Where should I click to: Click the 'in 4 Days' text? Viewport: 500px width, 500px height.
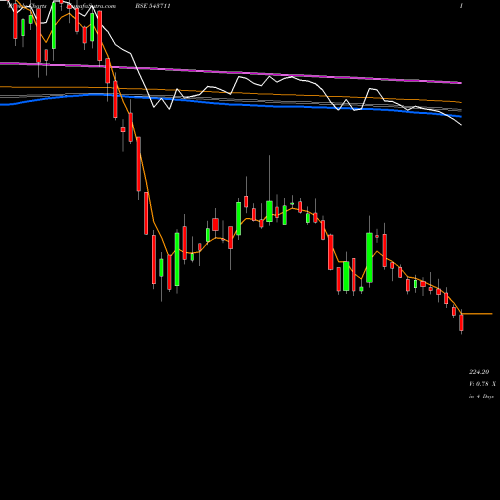click(481, 396)
